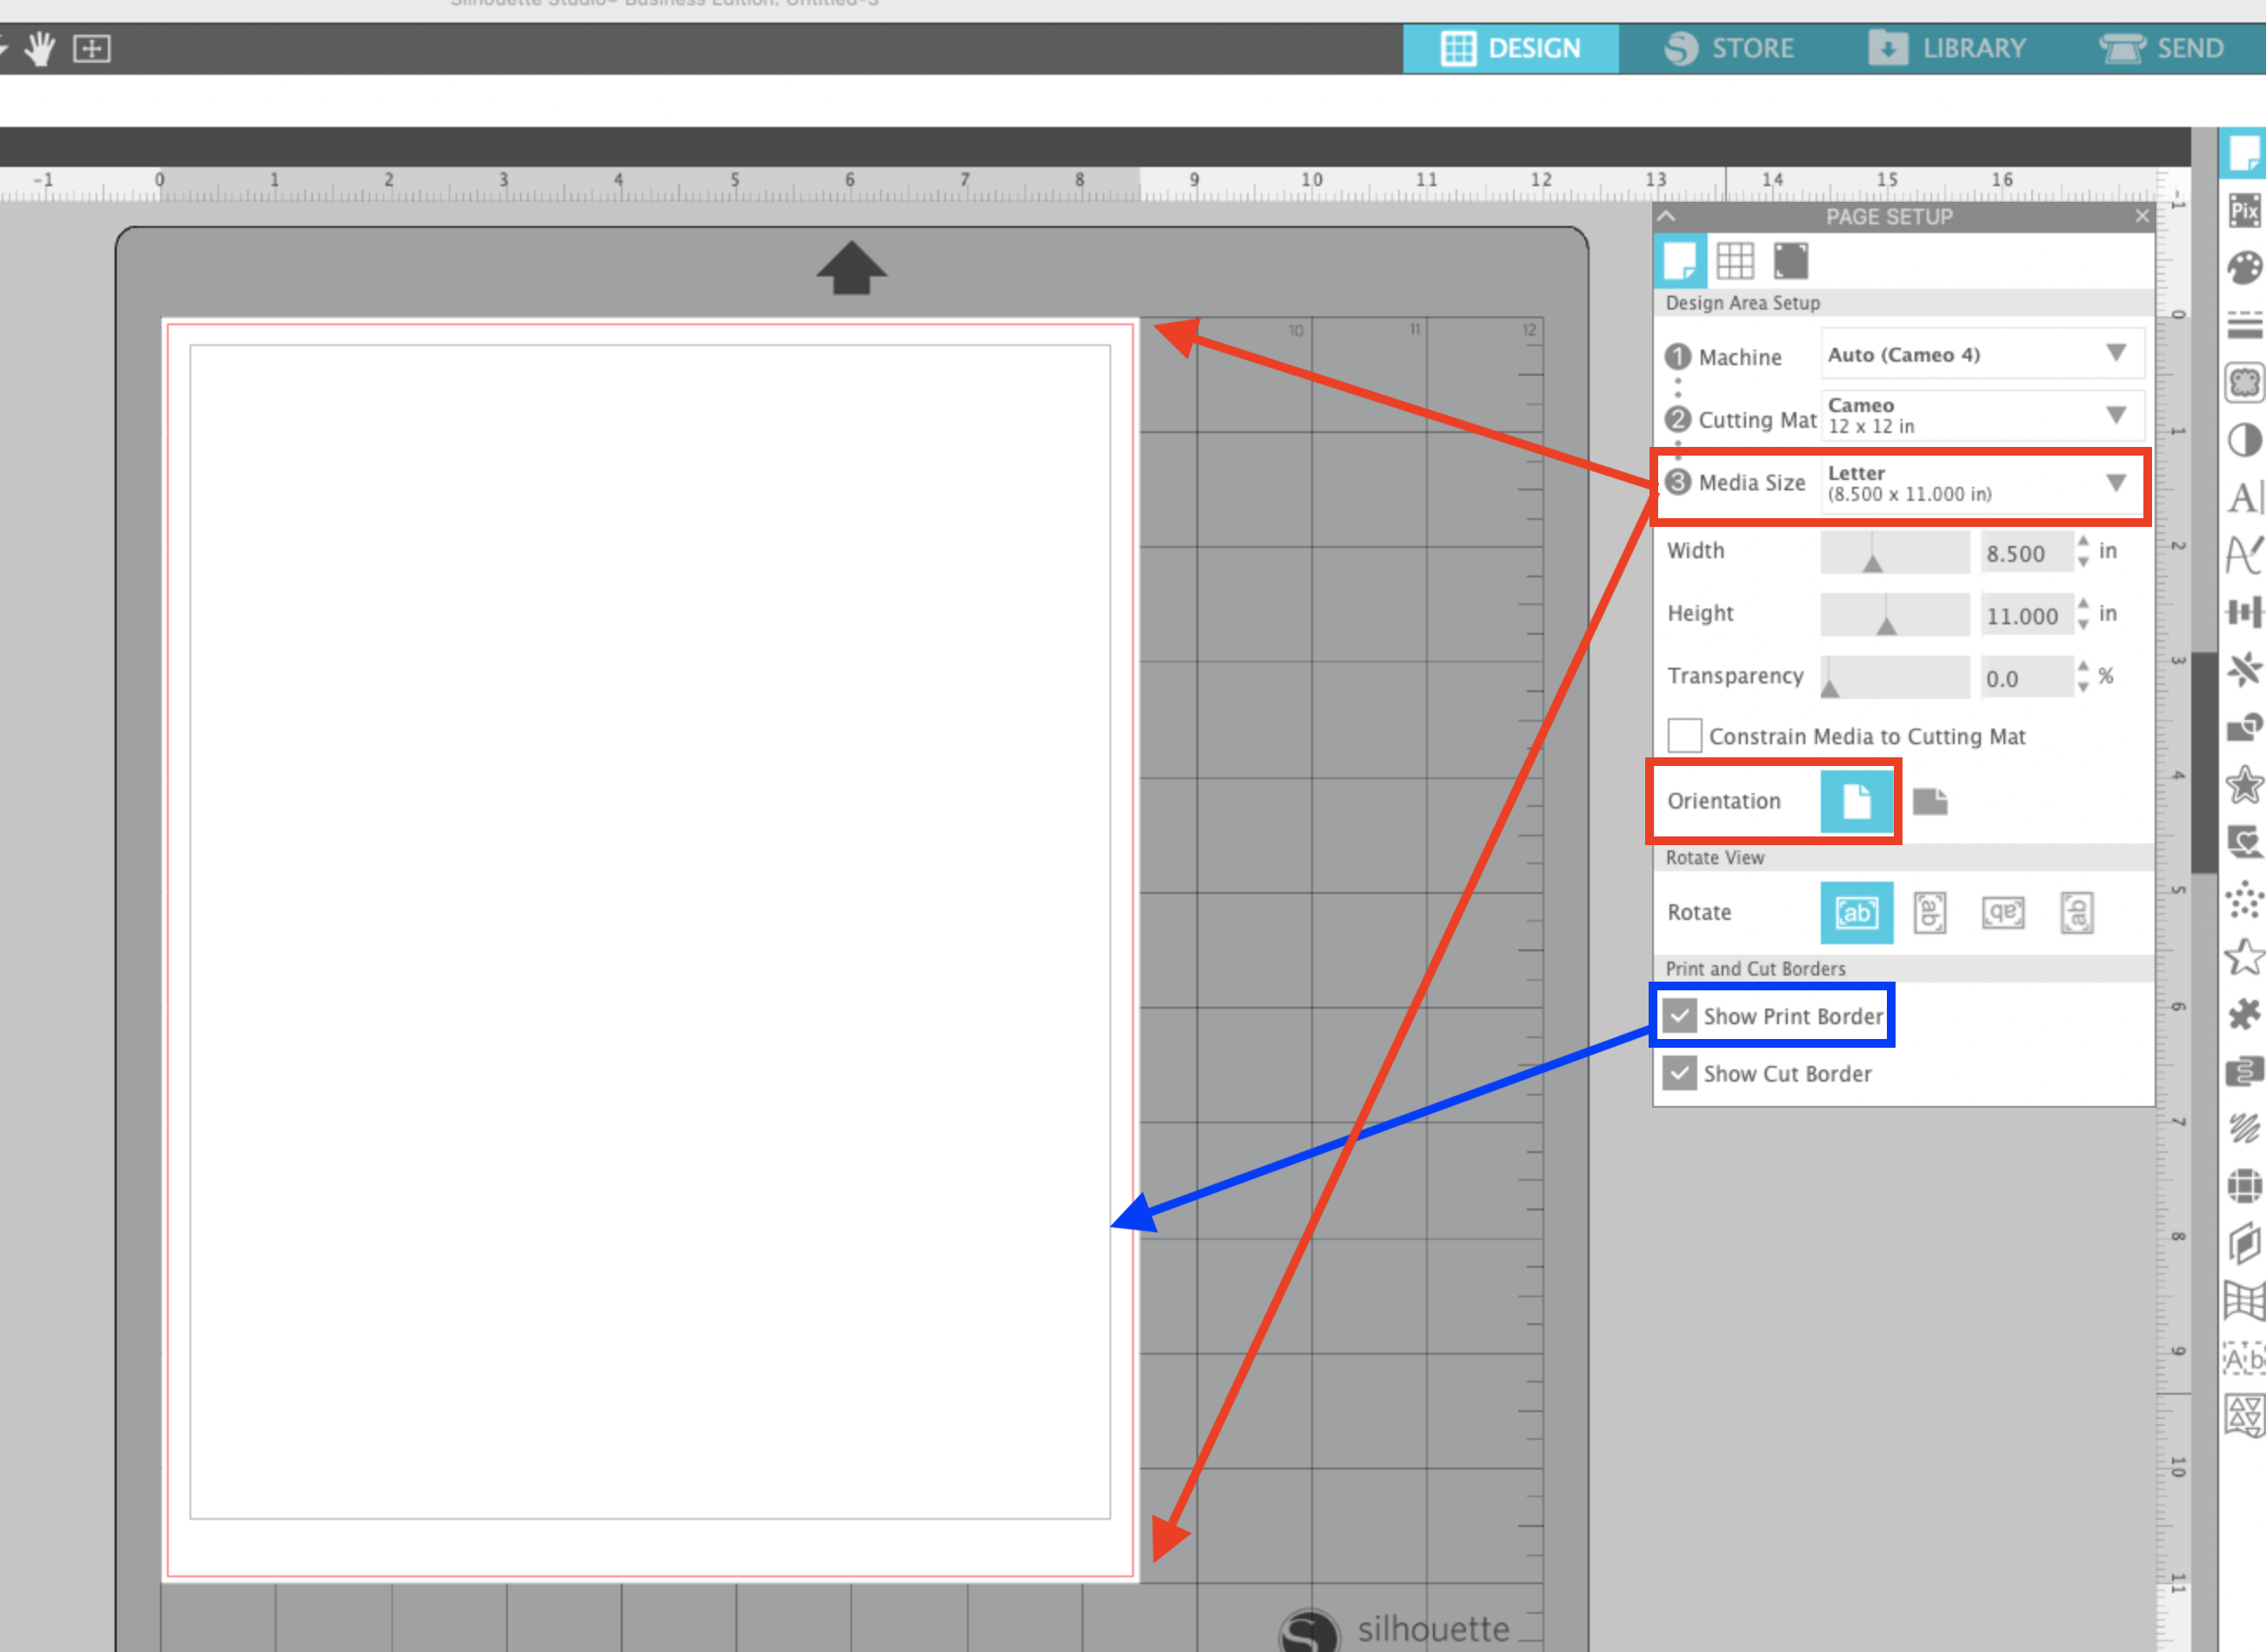The image size is (2266, 1652).
Task: Switch to the STORE tab
Action: click(1730, 48)
